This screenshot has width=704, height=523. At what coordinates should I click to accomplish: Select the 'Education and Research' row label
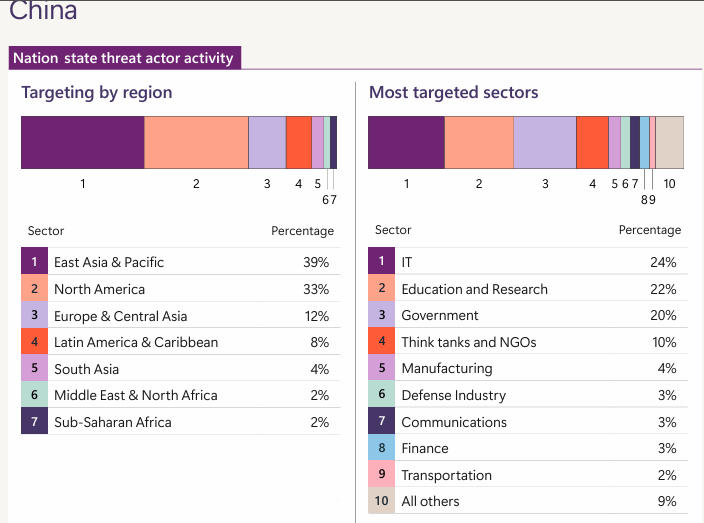[x=474, y=289]
